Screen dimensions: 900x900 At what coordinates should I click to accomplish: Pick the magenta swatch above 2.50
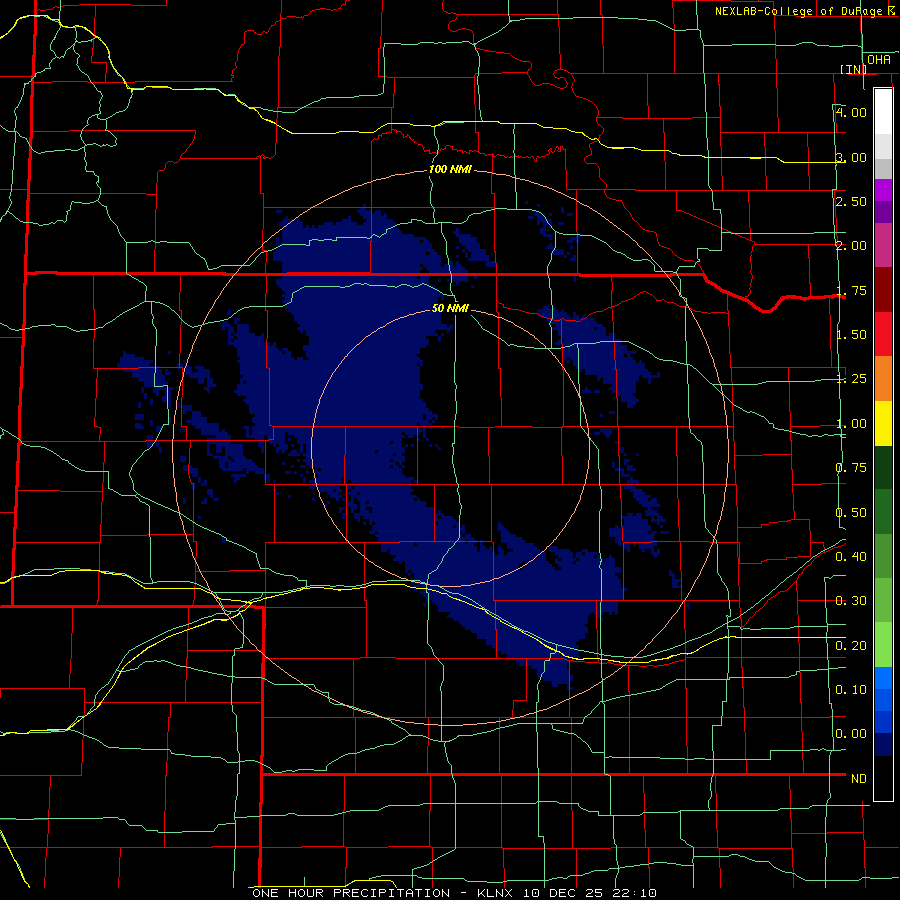[x=883, y=190]
